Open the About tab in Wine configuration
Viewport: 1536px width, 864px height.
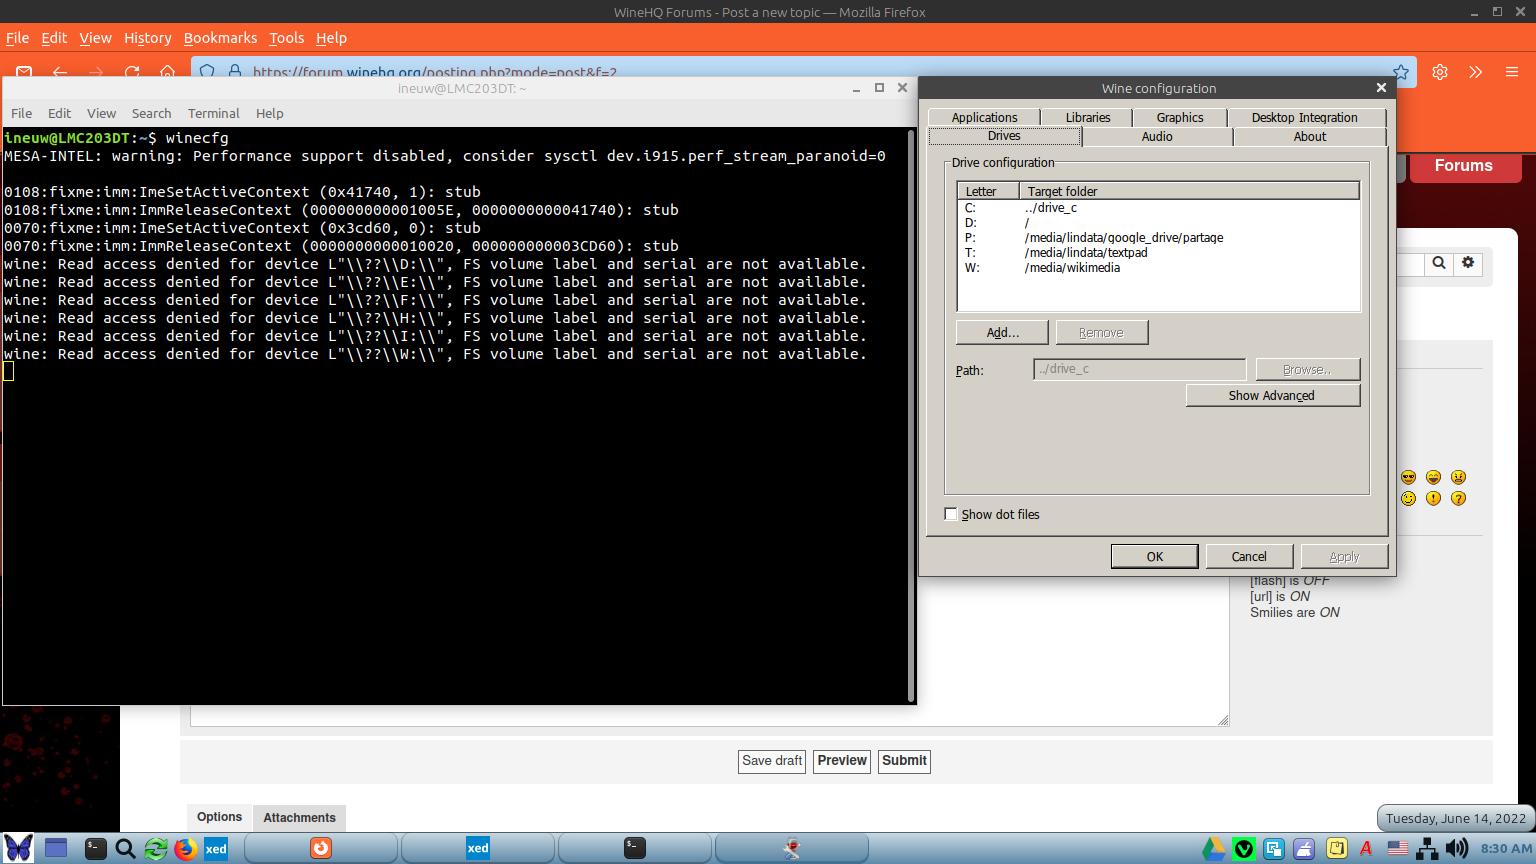1310,136
